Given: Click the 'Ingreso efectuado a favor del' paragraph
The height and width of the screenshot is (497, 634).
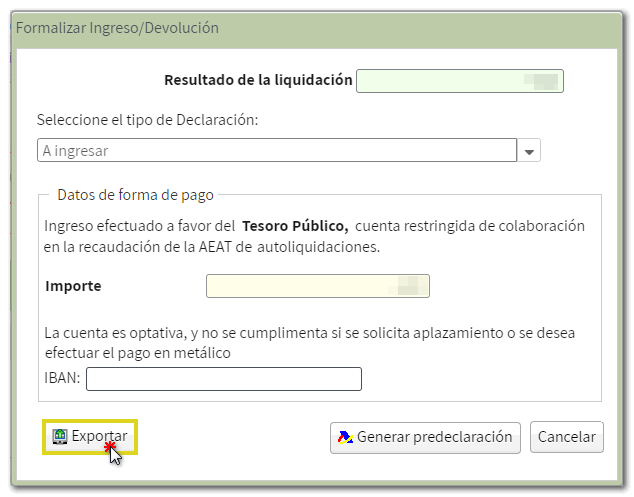Looking at the screenshot, I should coord(140,226).
